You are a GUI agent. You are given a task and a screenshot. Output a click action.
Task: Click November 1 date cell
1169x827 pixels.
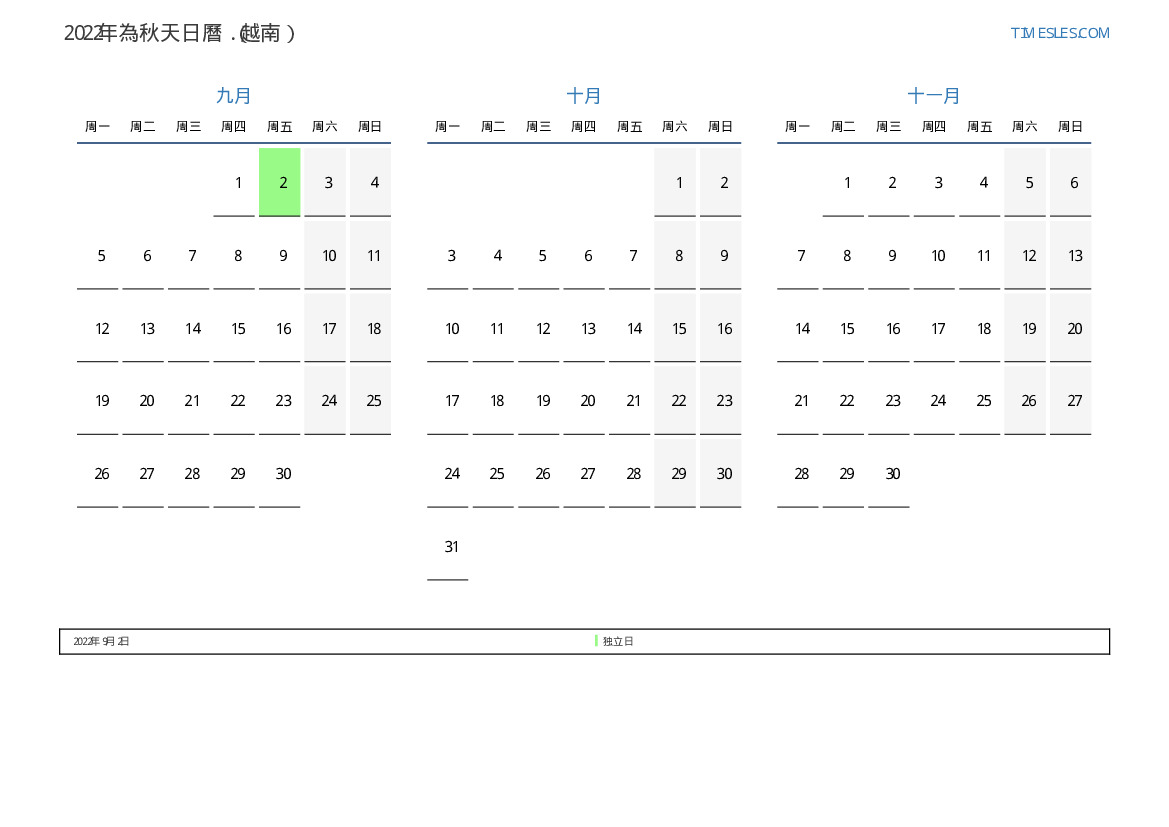[846, 183]
